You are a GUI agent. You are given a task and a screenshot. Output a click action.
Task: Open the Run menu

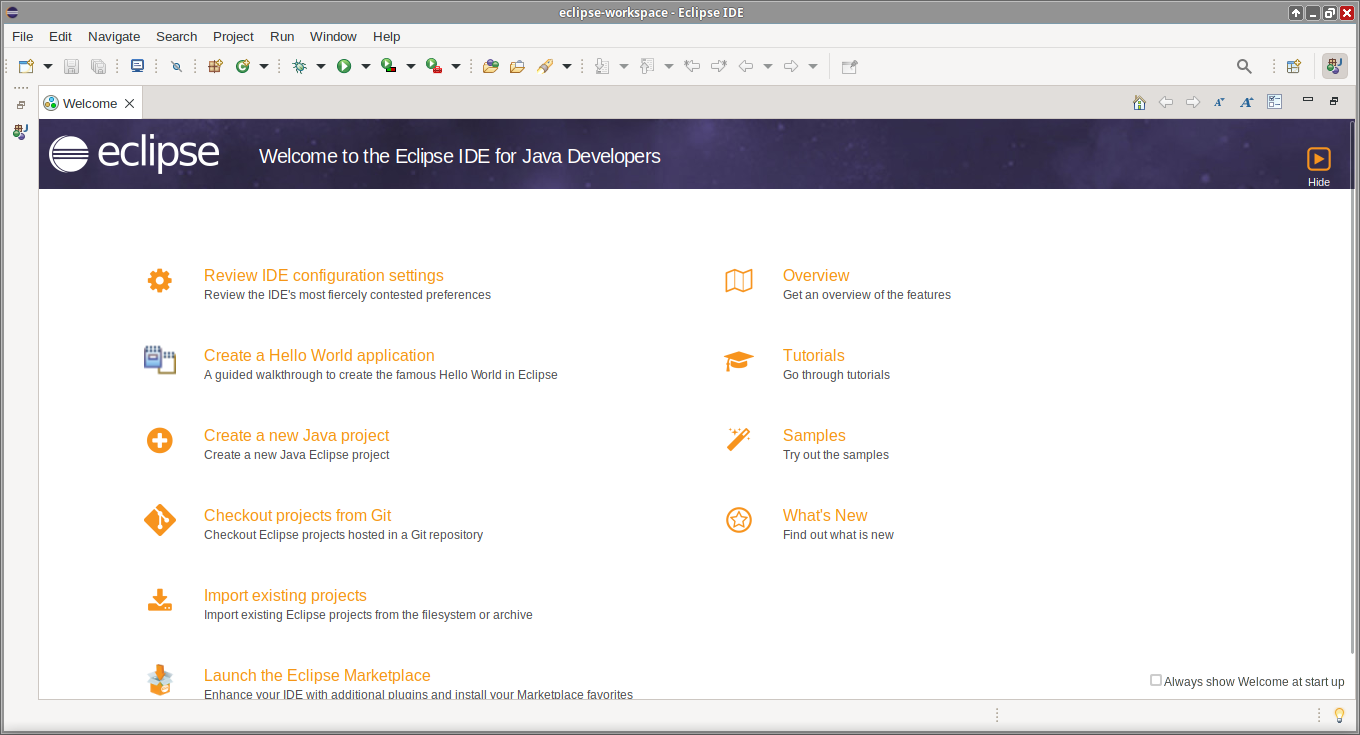click(x=282, y=36)
